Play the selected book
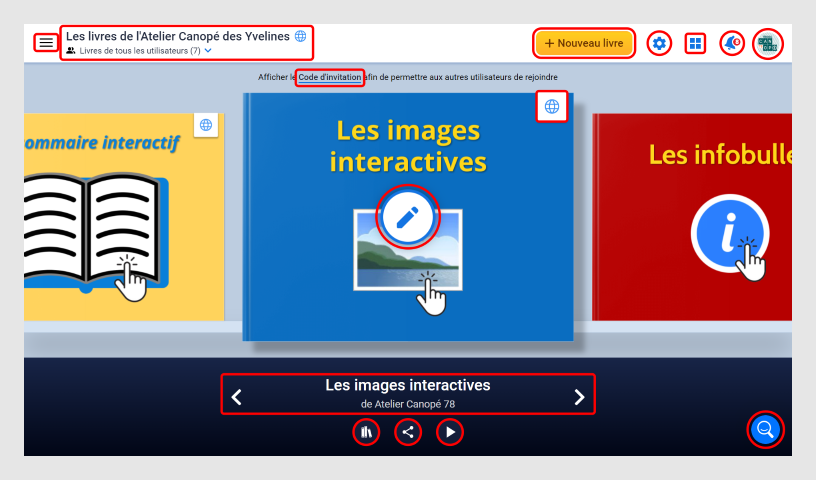The image size is (816, 480). pyautogui.click(x=450, y=432)
